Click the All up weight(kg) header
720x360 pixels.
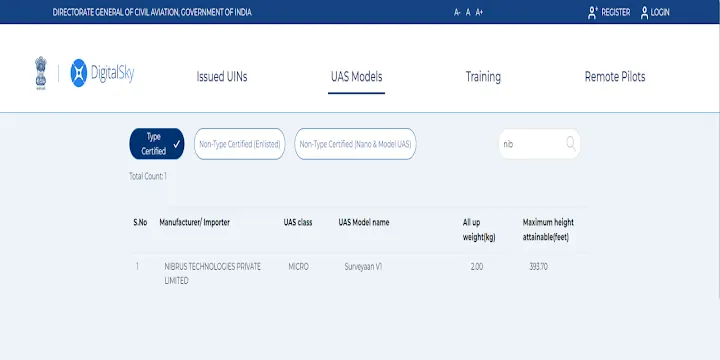pyautogui.click(x=479, y=230)
